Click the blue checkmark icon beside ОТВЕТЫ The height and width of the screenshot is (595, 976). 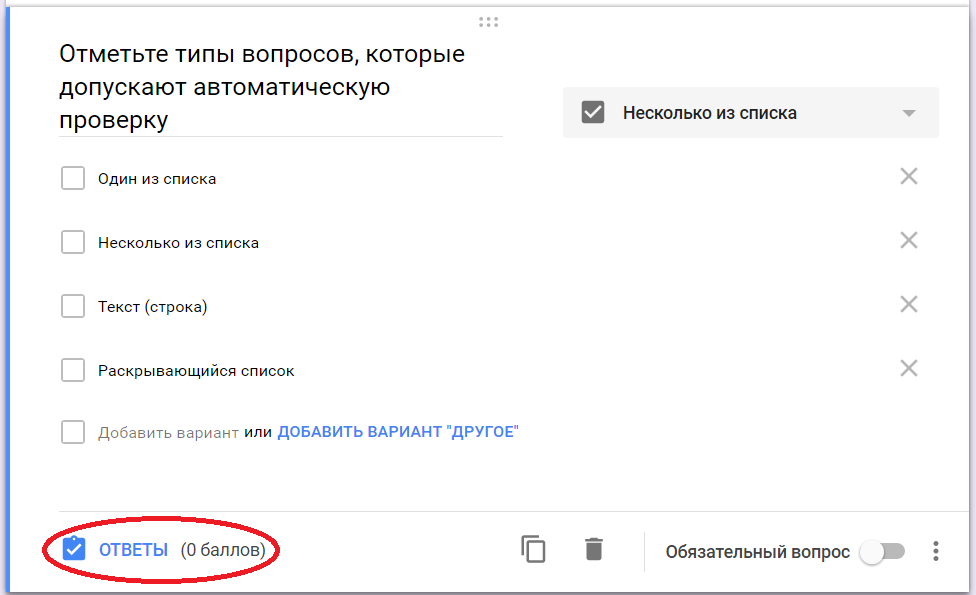71,549
